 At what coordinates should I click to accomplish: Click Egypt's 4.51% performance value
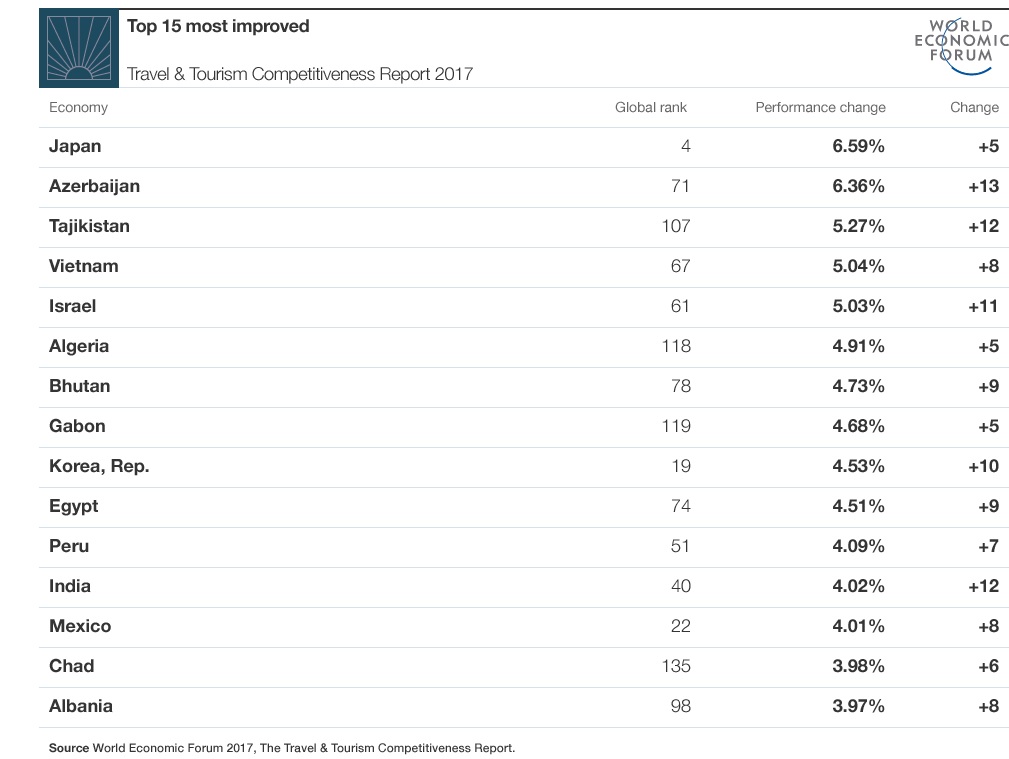click(858, 506)
